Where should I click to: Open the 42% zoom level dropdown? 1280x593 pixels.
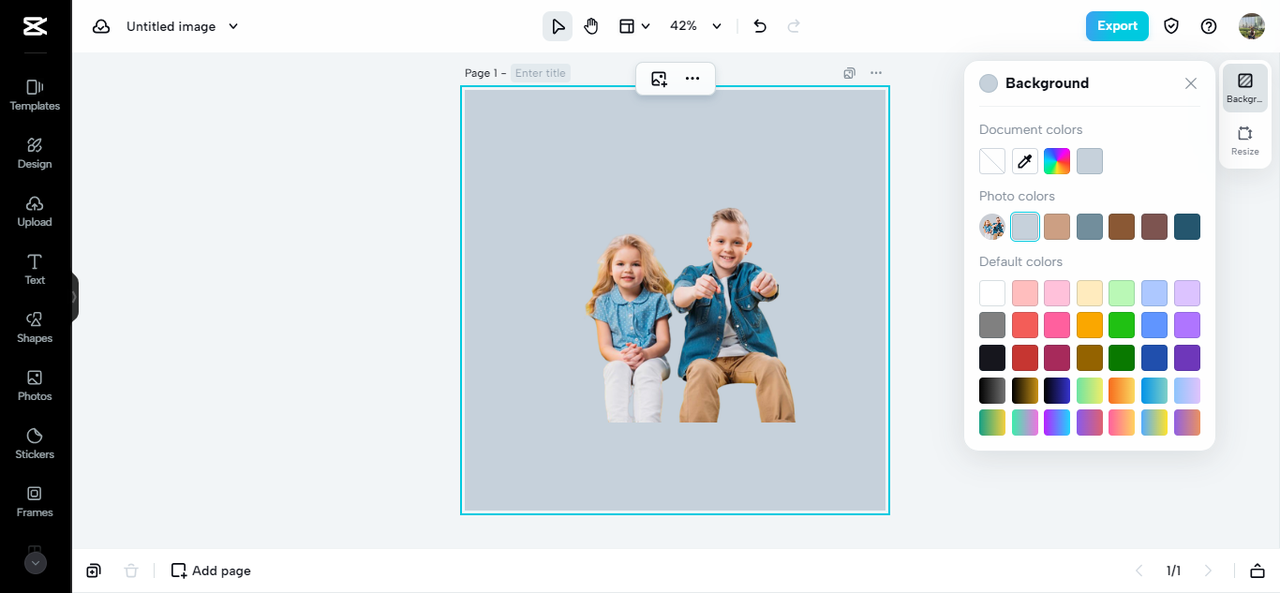pos(696,26)
